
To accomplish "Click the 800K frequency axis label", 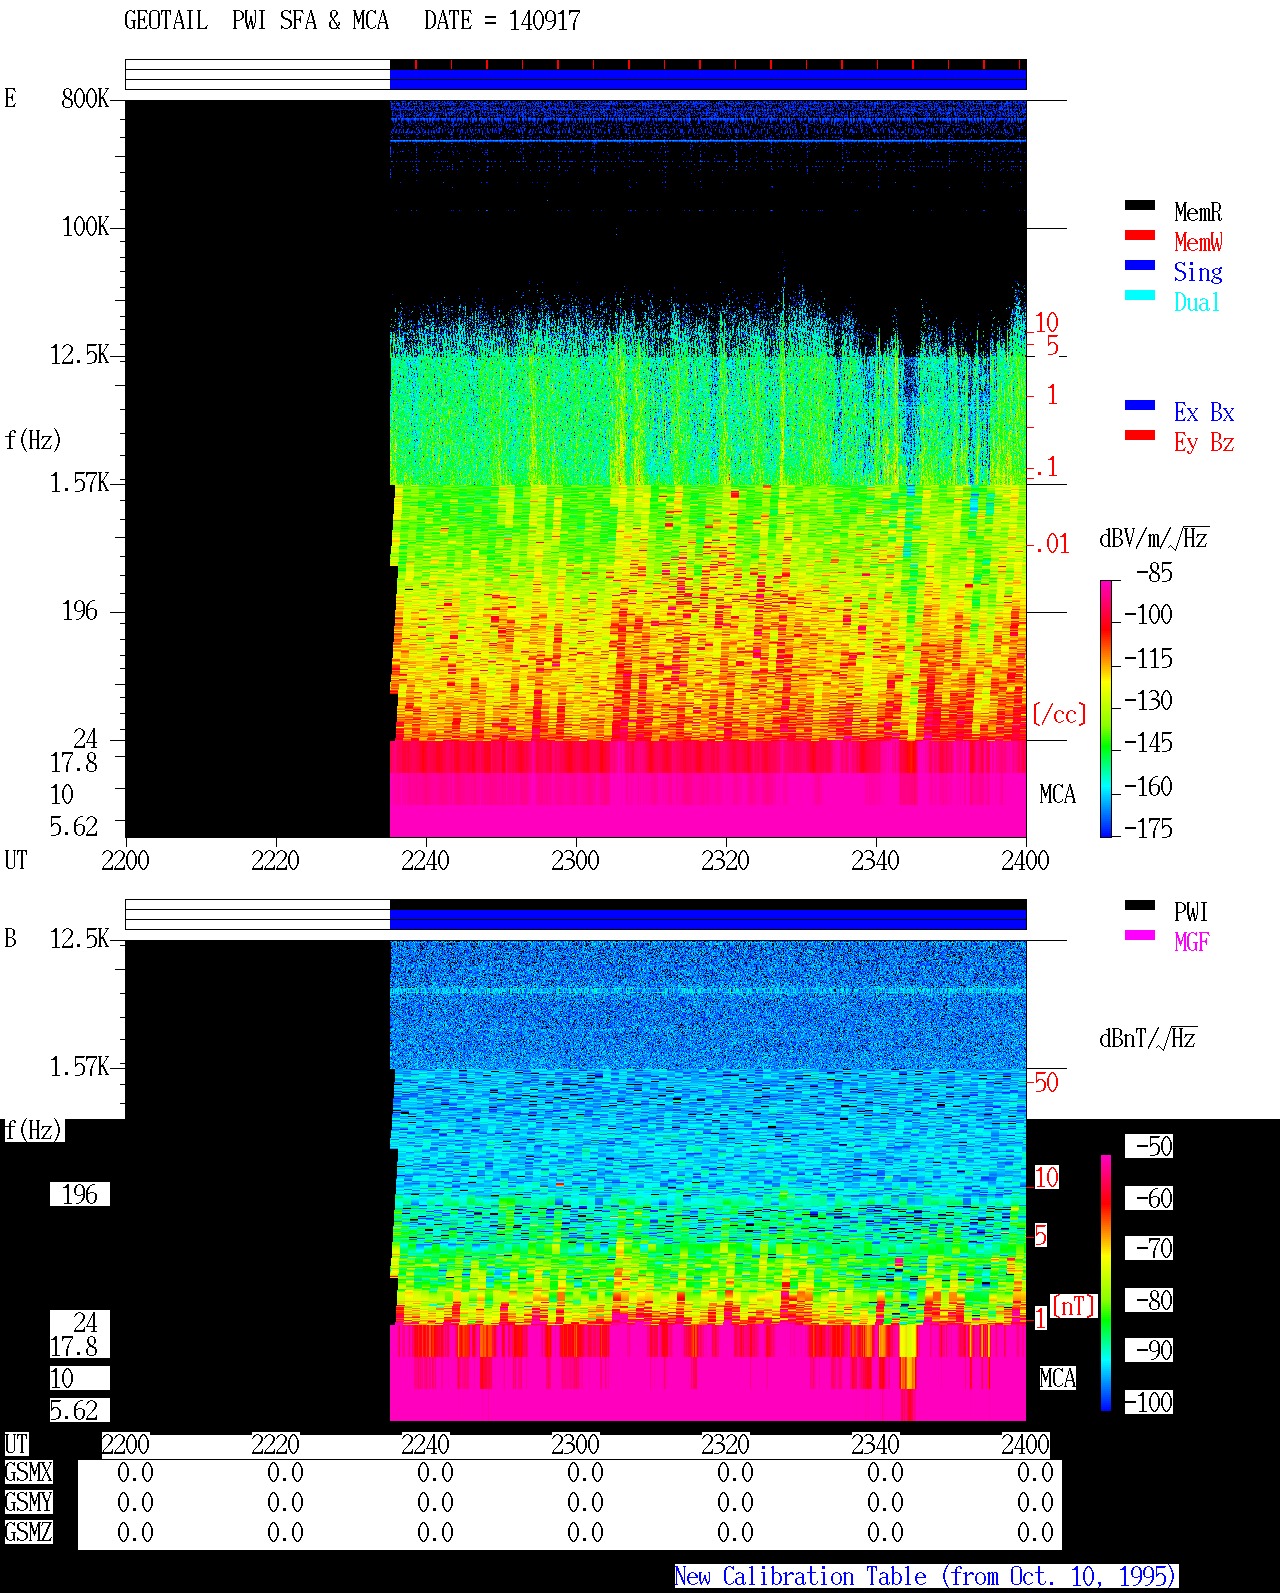I will click(85, 98).
